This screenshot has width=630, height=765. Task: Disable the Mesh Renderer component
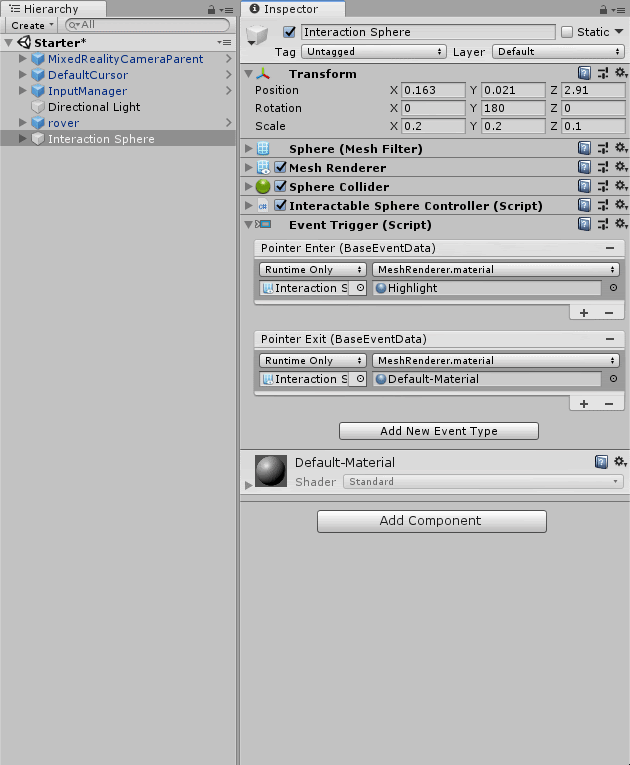(x=281, y=167)
